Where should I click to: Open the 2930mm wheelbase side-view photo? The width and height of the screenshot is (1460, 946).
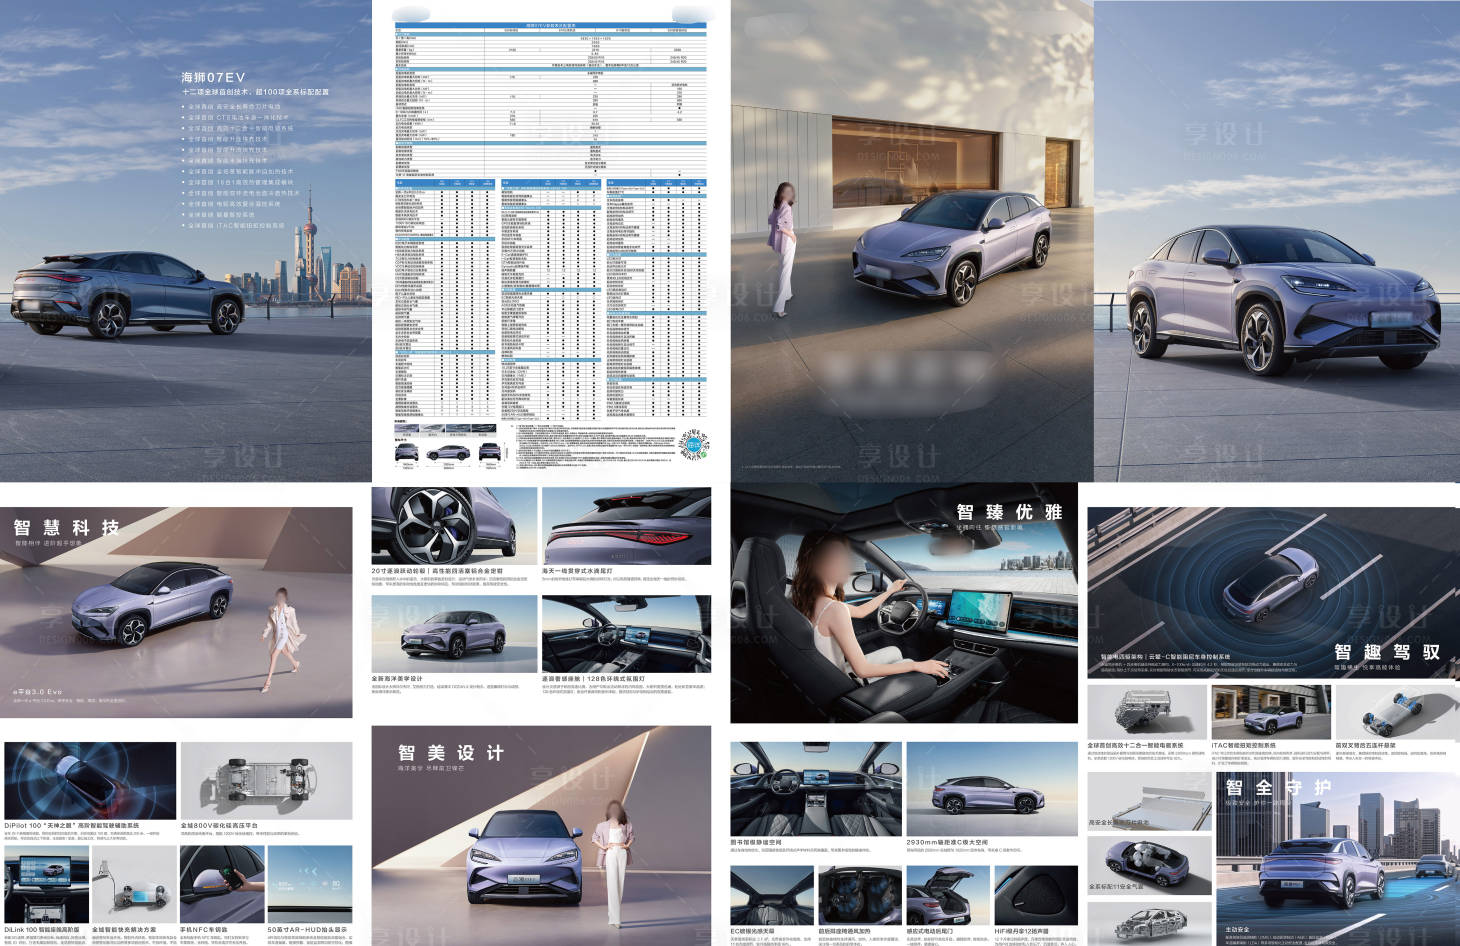[x=992, y=789]
